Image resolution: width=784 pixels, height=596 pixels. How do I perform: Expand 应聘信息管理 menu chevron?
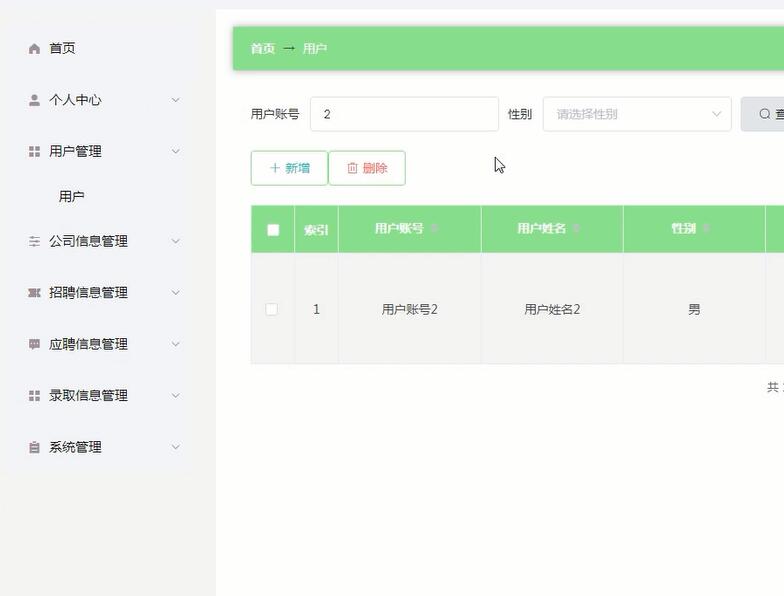point(176,344)
